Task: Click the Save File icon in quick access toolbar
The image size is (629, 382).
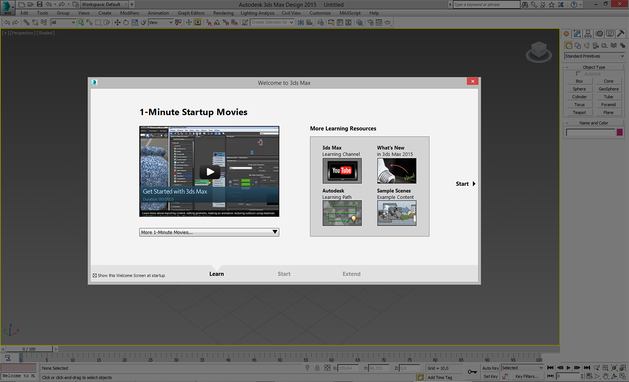Action: tap(39, 4)
